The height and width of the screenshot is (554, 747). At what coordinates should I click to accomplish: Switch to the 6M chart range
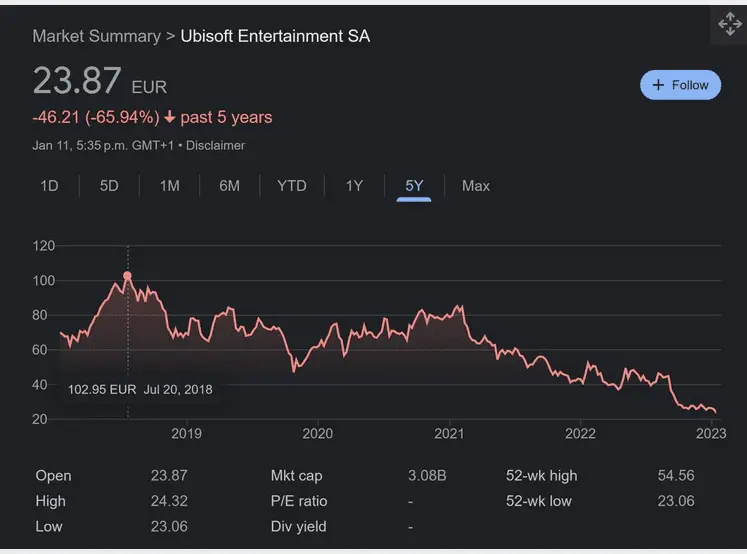pyautogui.click(x=230, y=186)
